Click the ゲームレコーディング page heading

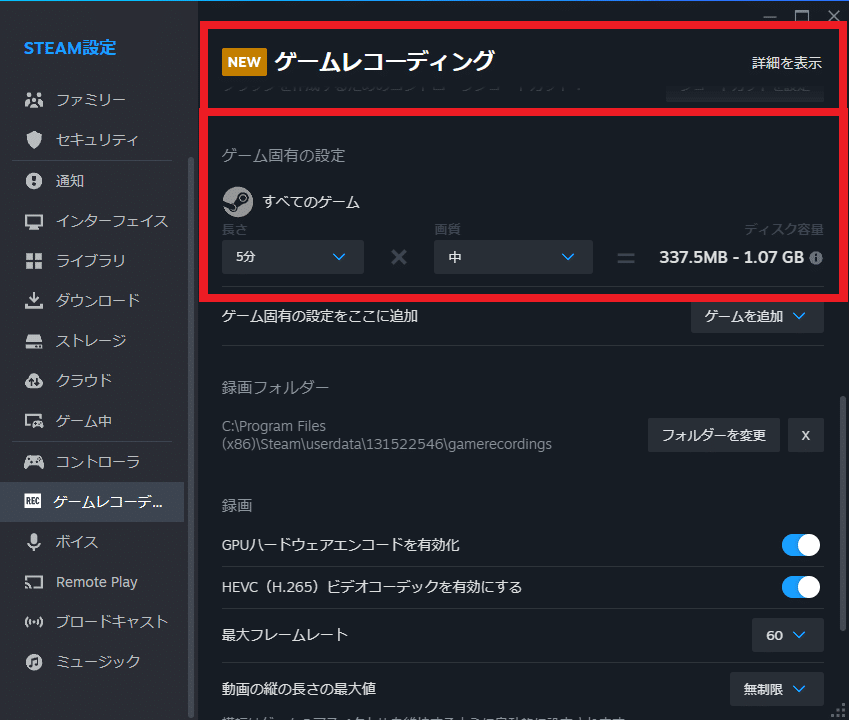tap(384, 61)
